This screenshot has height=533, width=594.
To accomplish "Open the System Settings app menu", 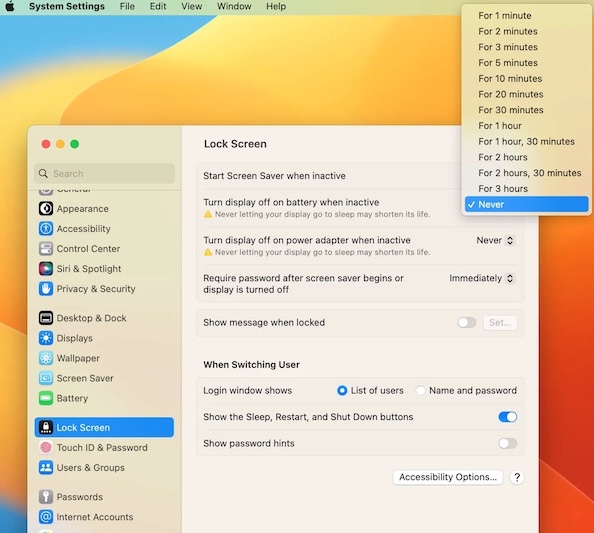I will pyautogui.click(x=67, y=6).
